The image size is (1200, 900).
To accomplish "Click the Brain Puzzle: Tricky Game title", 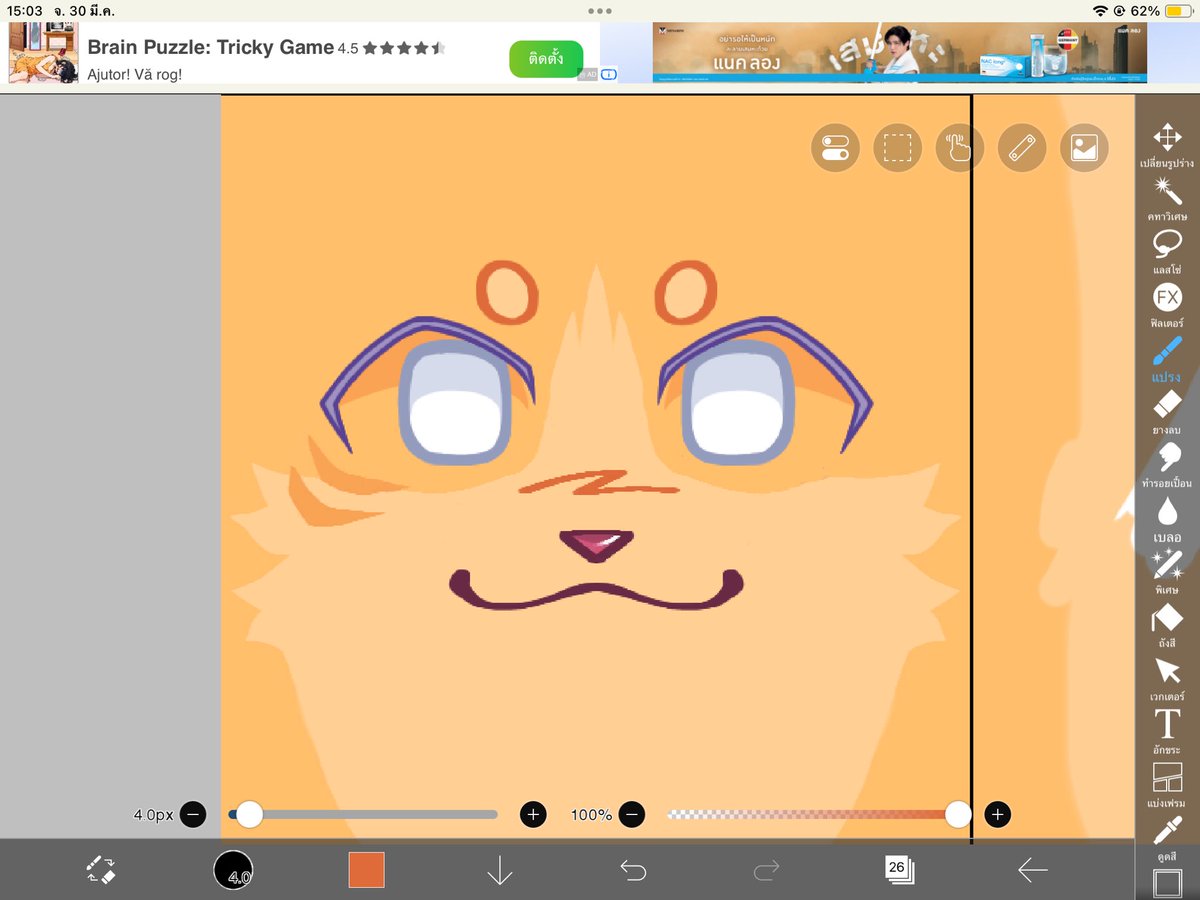I will point(210,47).
